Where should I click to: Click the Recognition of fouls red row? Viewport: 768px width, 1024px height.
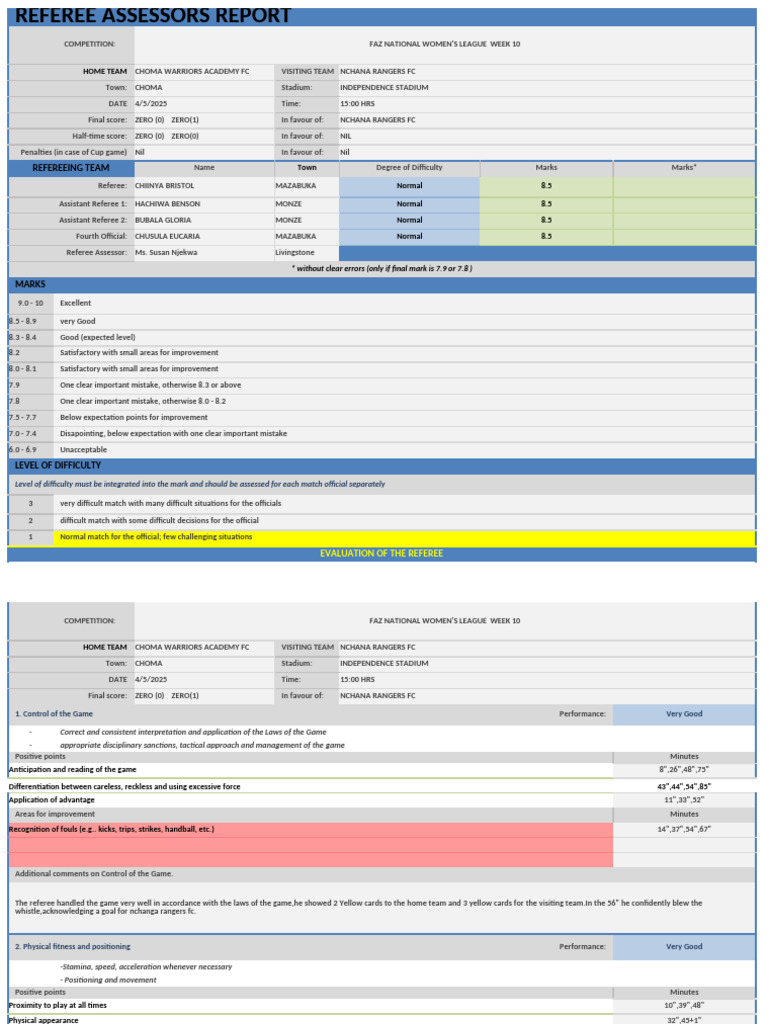point(311,829)
